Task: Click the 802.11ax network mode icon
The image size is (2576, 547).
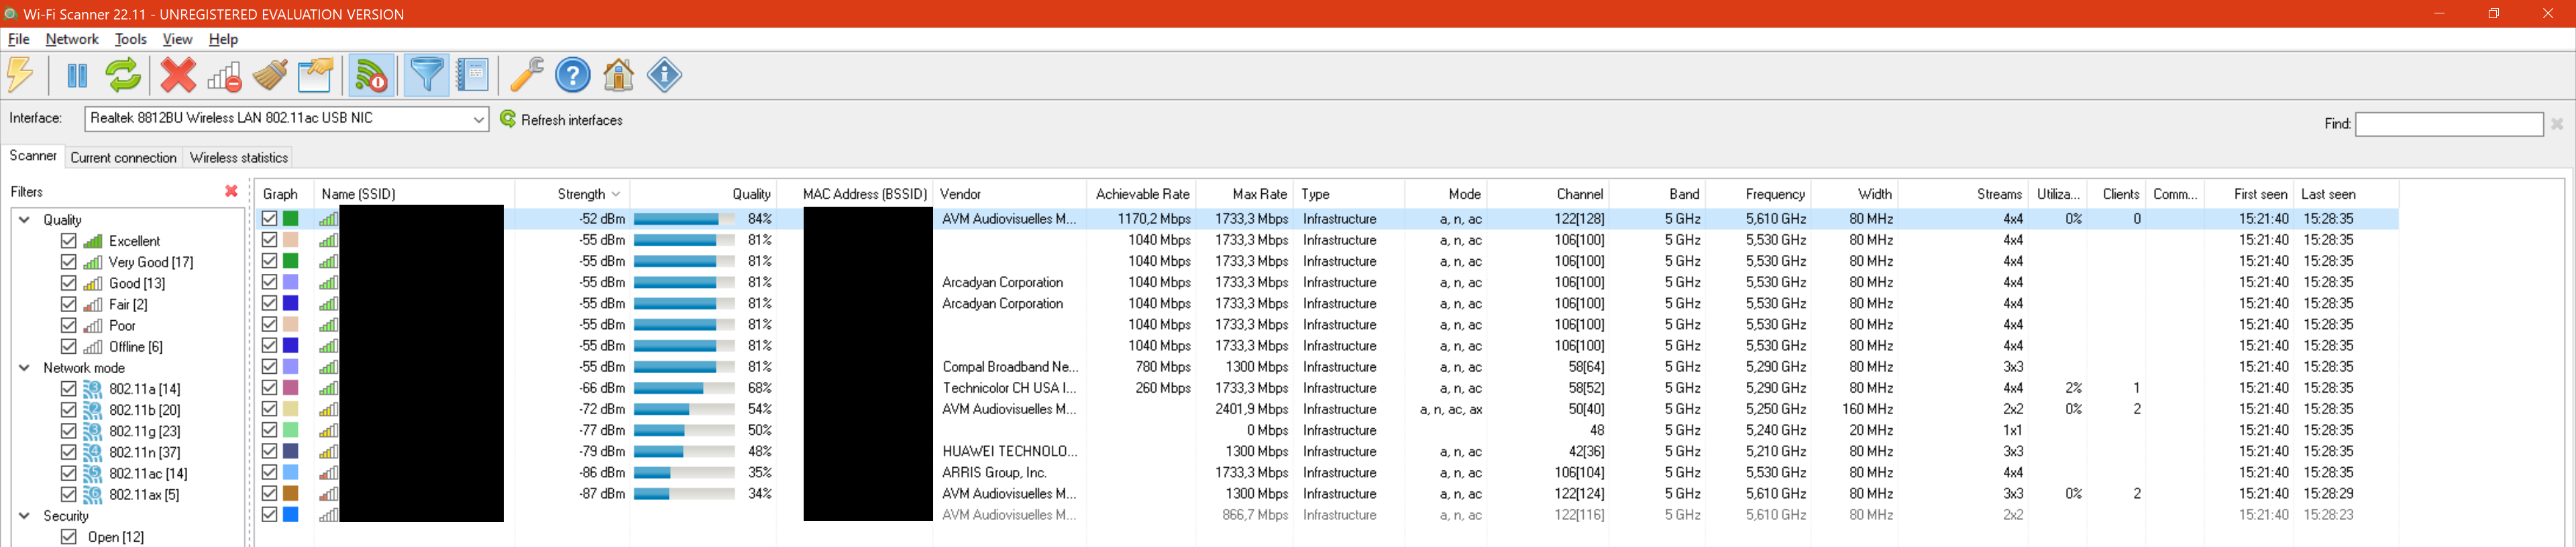Action: [93, 495]
